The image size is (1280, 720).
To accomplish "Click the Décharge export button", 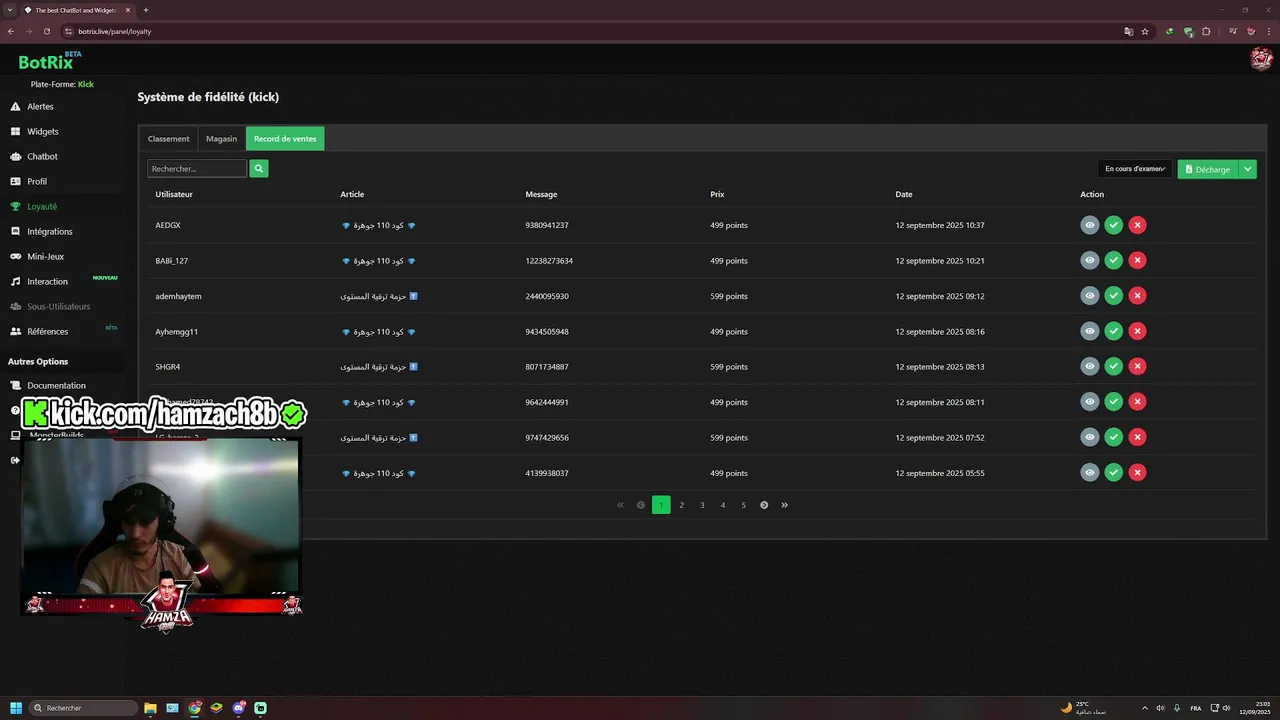I will click(1208, 169).
